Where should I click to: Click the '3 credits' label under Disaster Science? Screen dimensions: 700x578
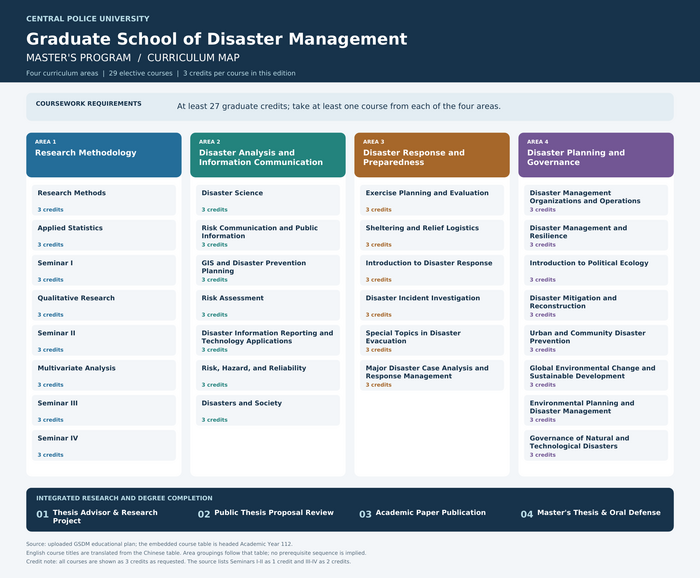click(x=214, y=210)
